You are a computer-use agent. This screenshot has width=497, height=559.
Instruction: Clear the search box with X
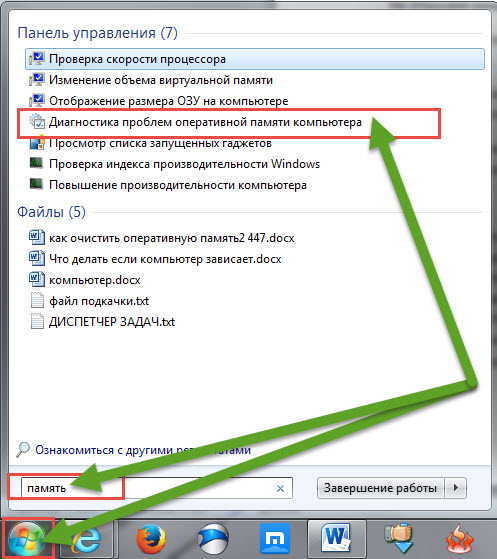click(x=281, y=488)
